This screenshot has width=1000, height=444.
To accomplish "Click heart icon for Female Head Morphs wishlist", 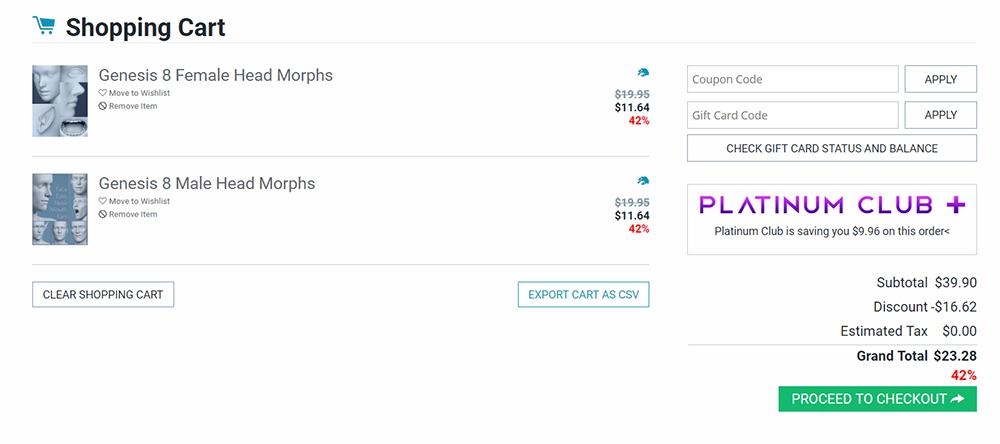I will click(102, 93).
